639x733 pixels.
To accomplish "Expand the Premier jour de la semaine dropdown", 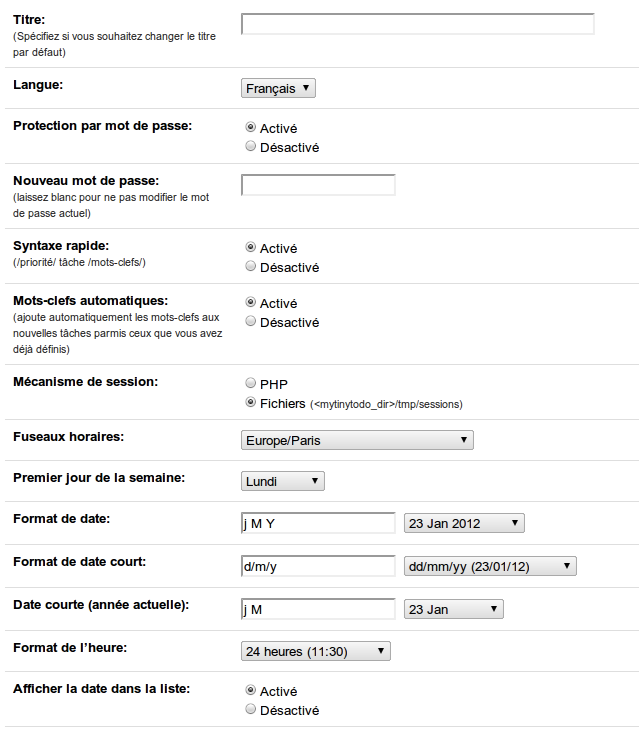I will (x=283, y=481).
